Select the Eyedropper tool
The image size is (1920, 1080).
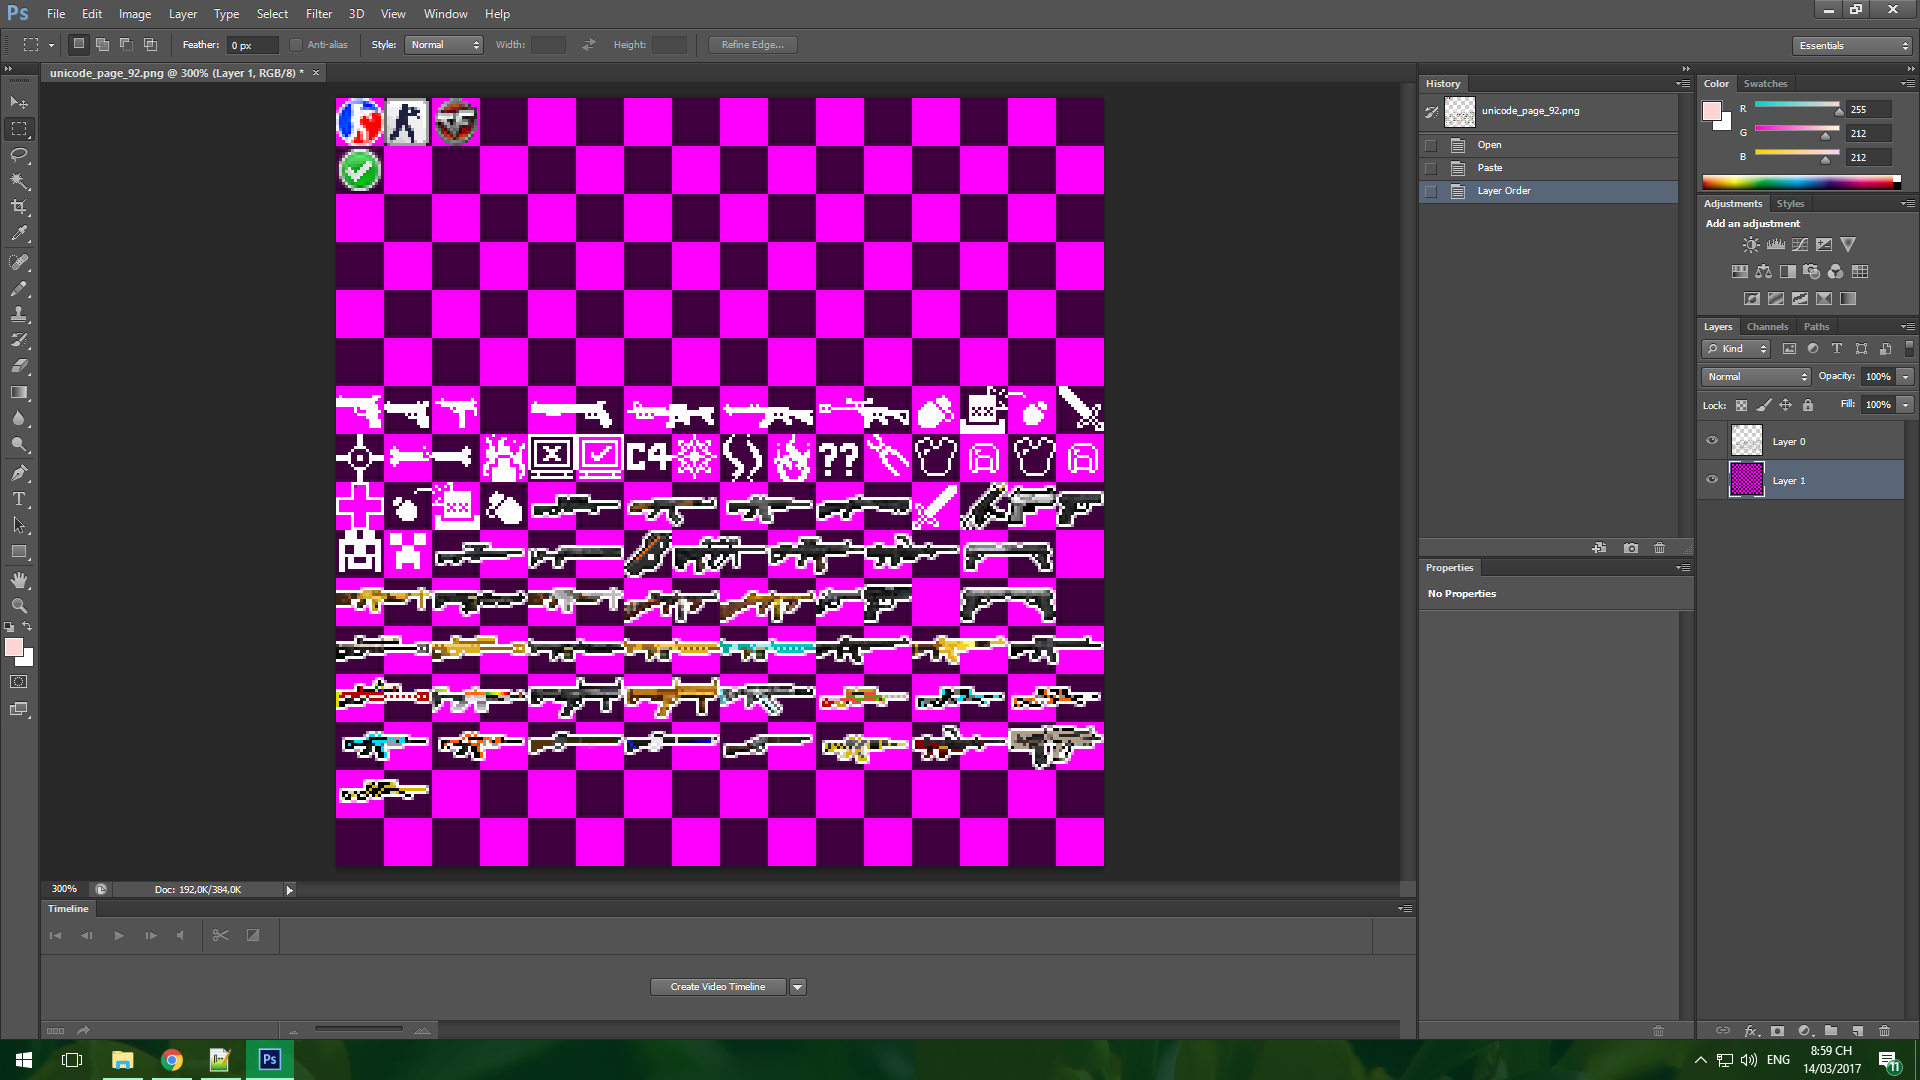19,234
